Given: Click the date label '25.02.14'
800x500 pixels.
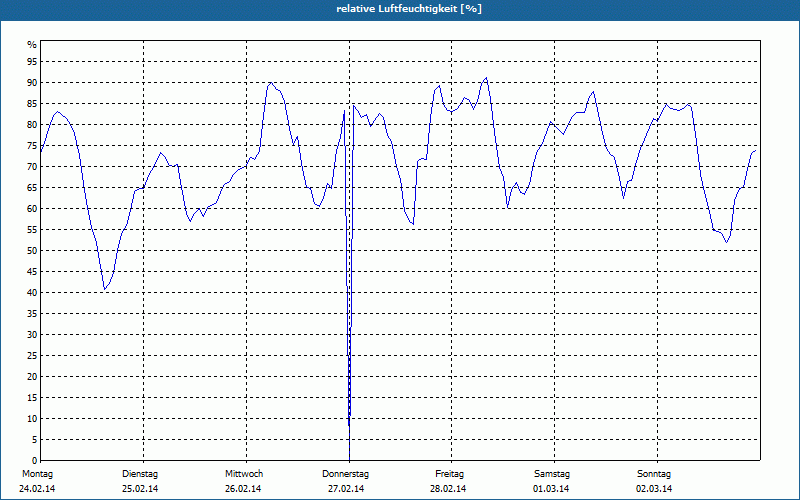Looking at the screenshot, I should 140,489.
